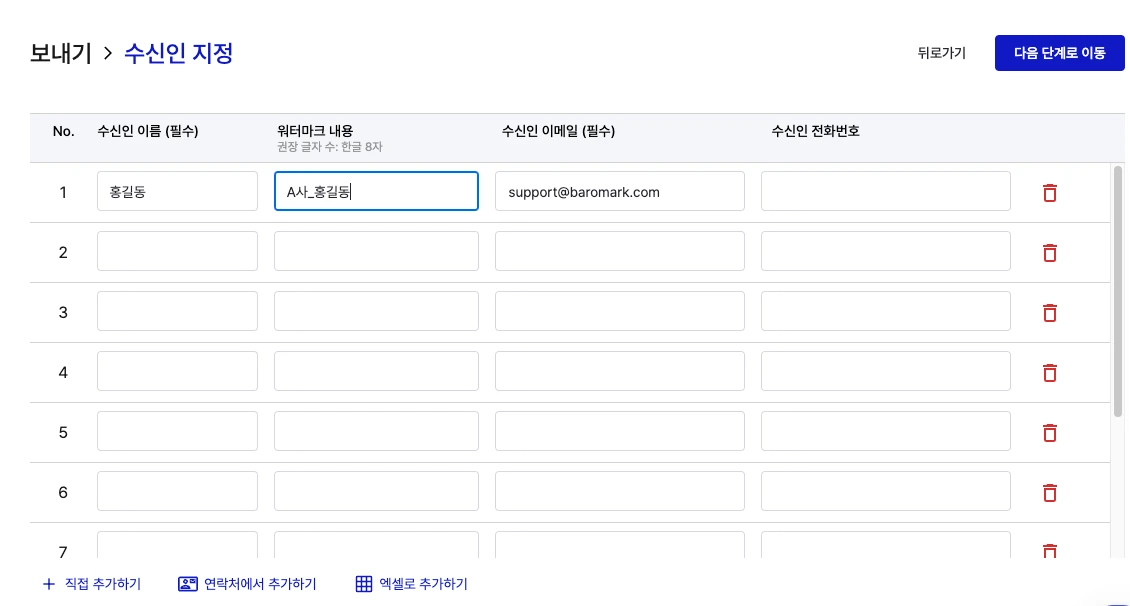The image size is (1130, 606).
Task: Edit the email field support@baromark.com
Action: tap(620, 191)
